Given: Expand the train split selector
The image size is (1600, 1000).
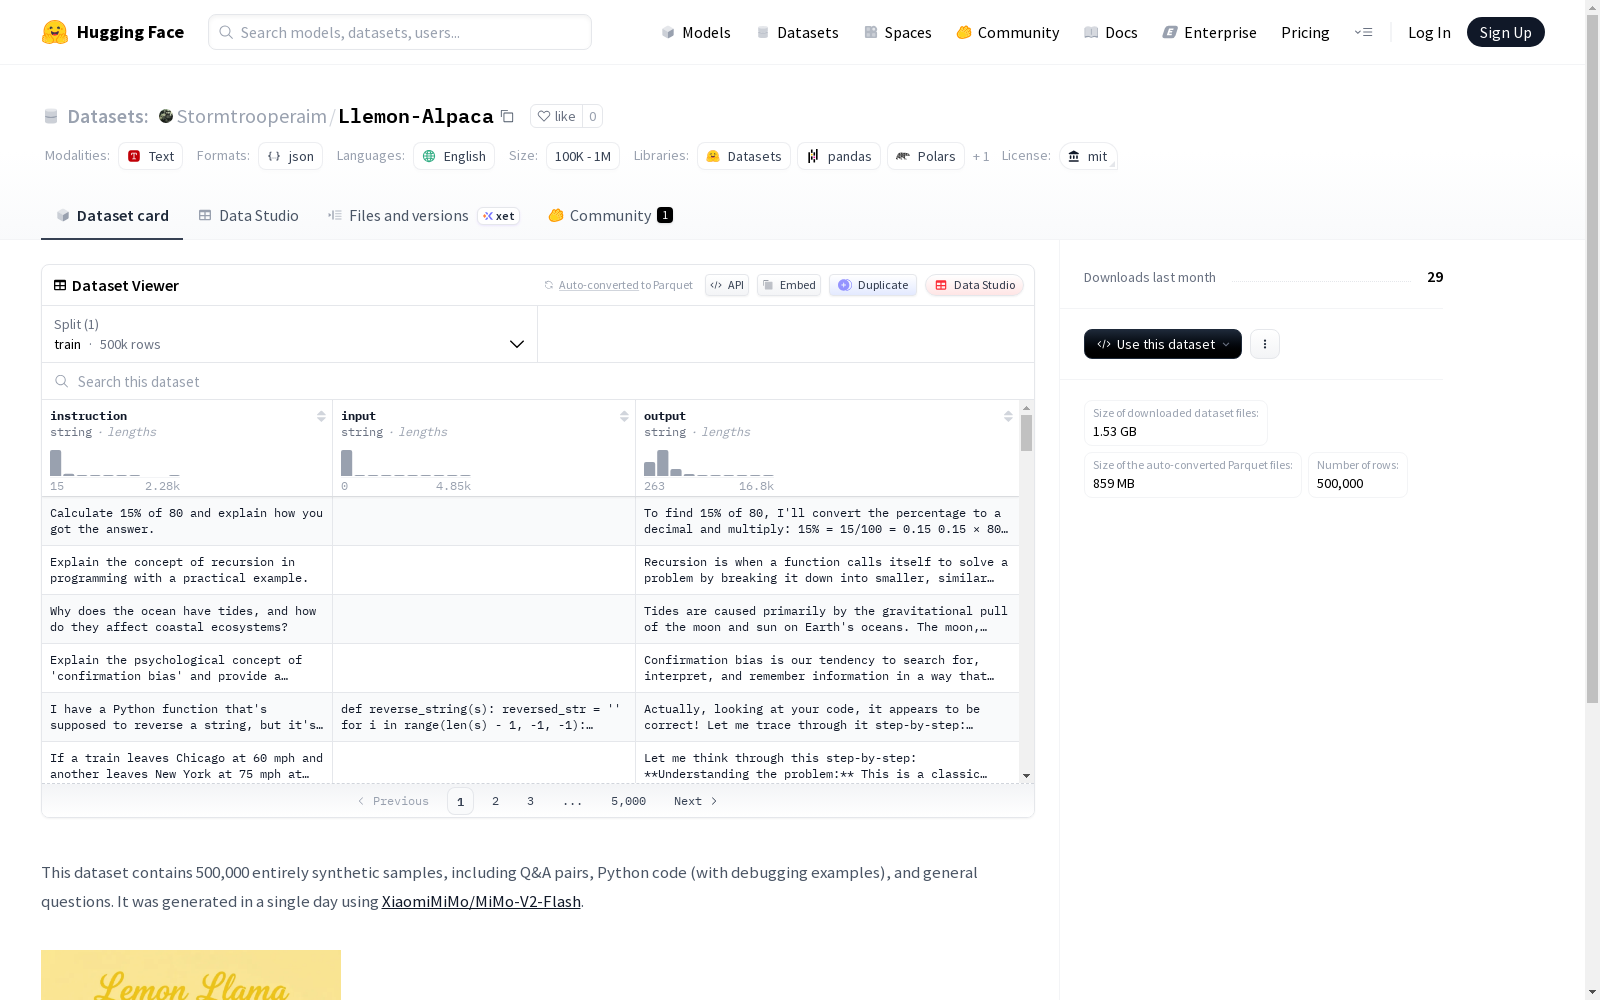Looking at the screenshot, I should 290,334.
